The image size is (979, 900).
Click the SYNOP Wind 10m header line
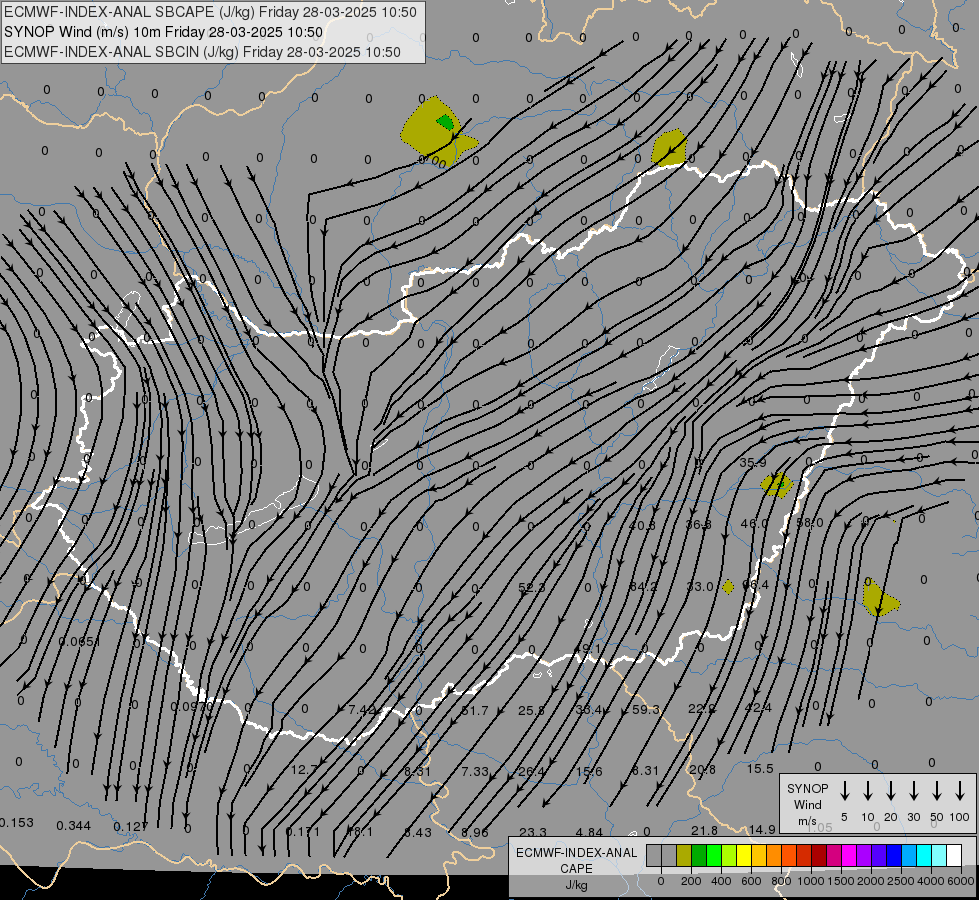tap(164, 32)
